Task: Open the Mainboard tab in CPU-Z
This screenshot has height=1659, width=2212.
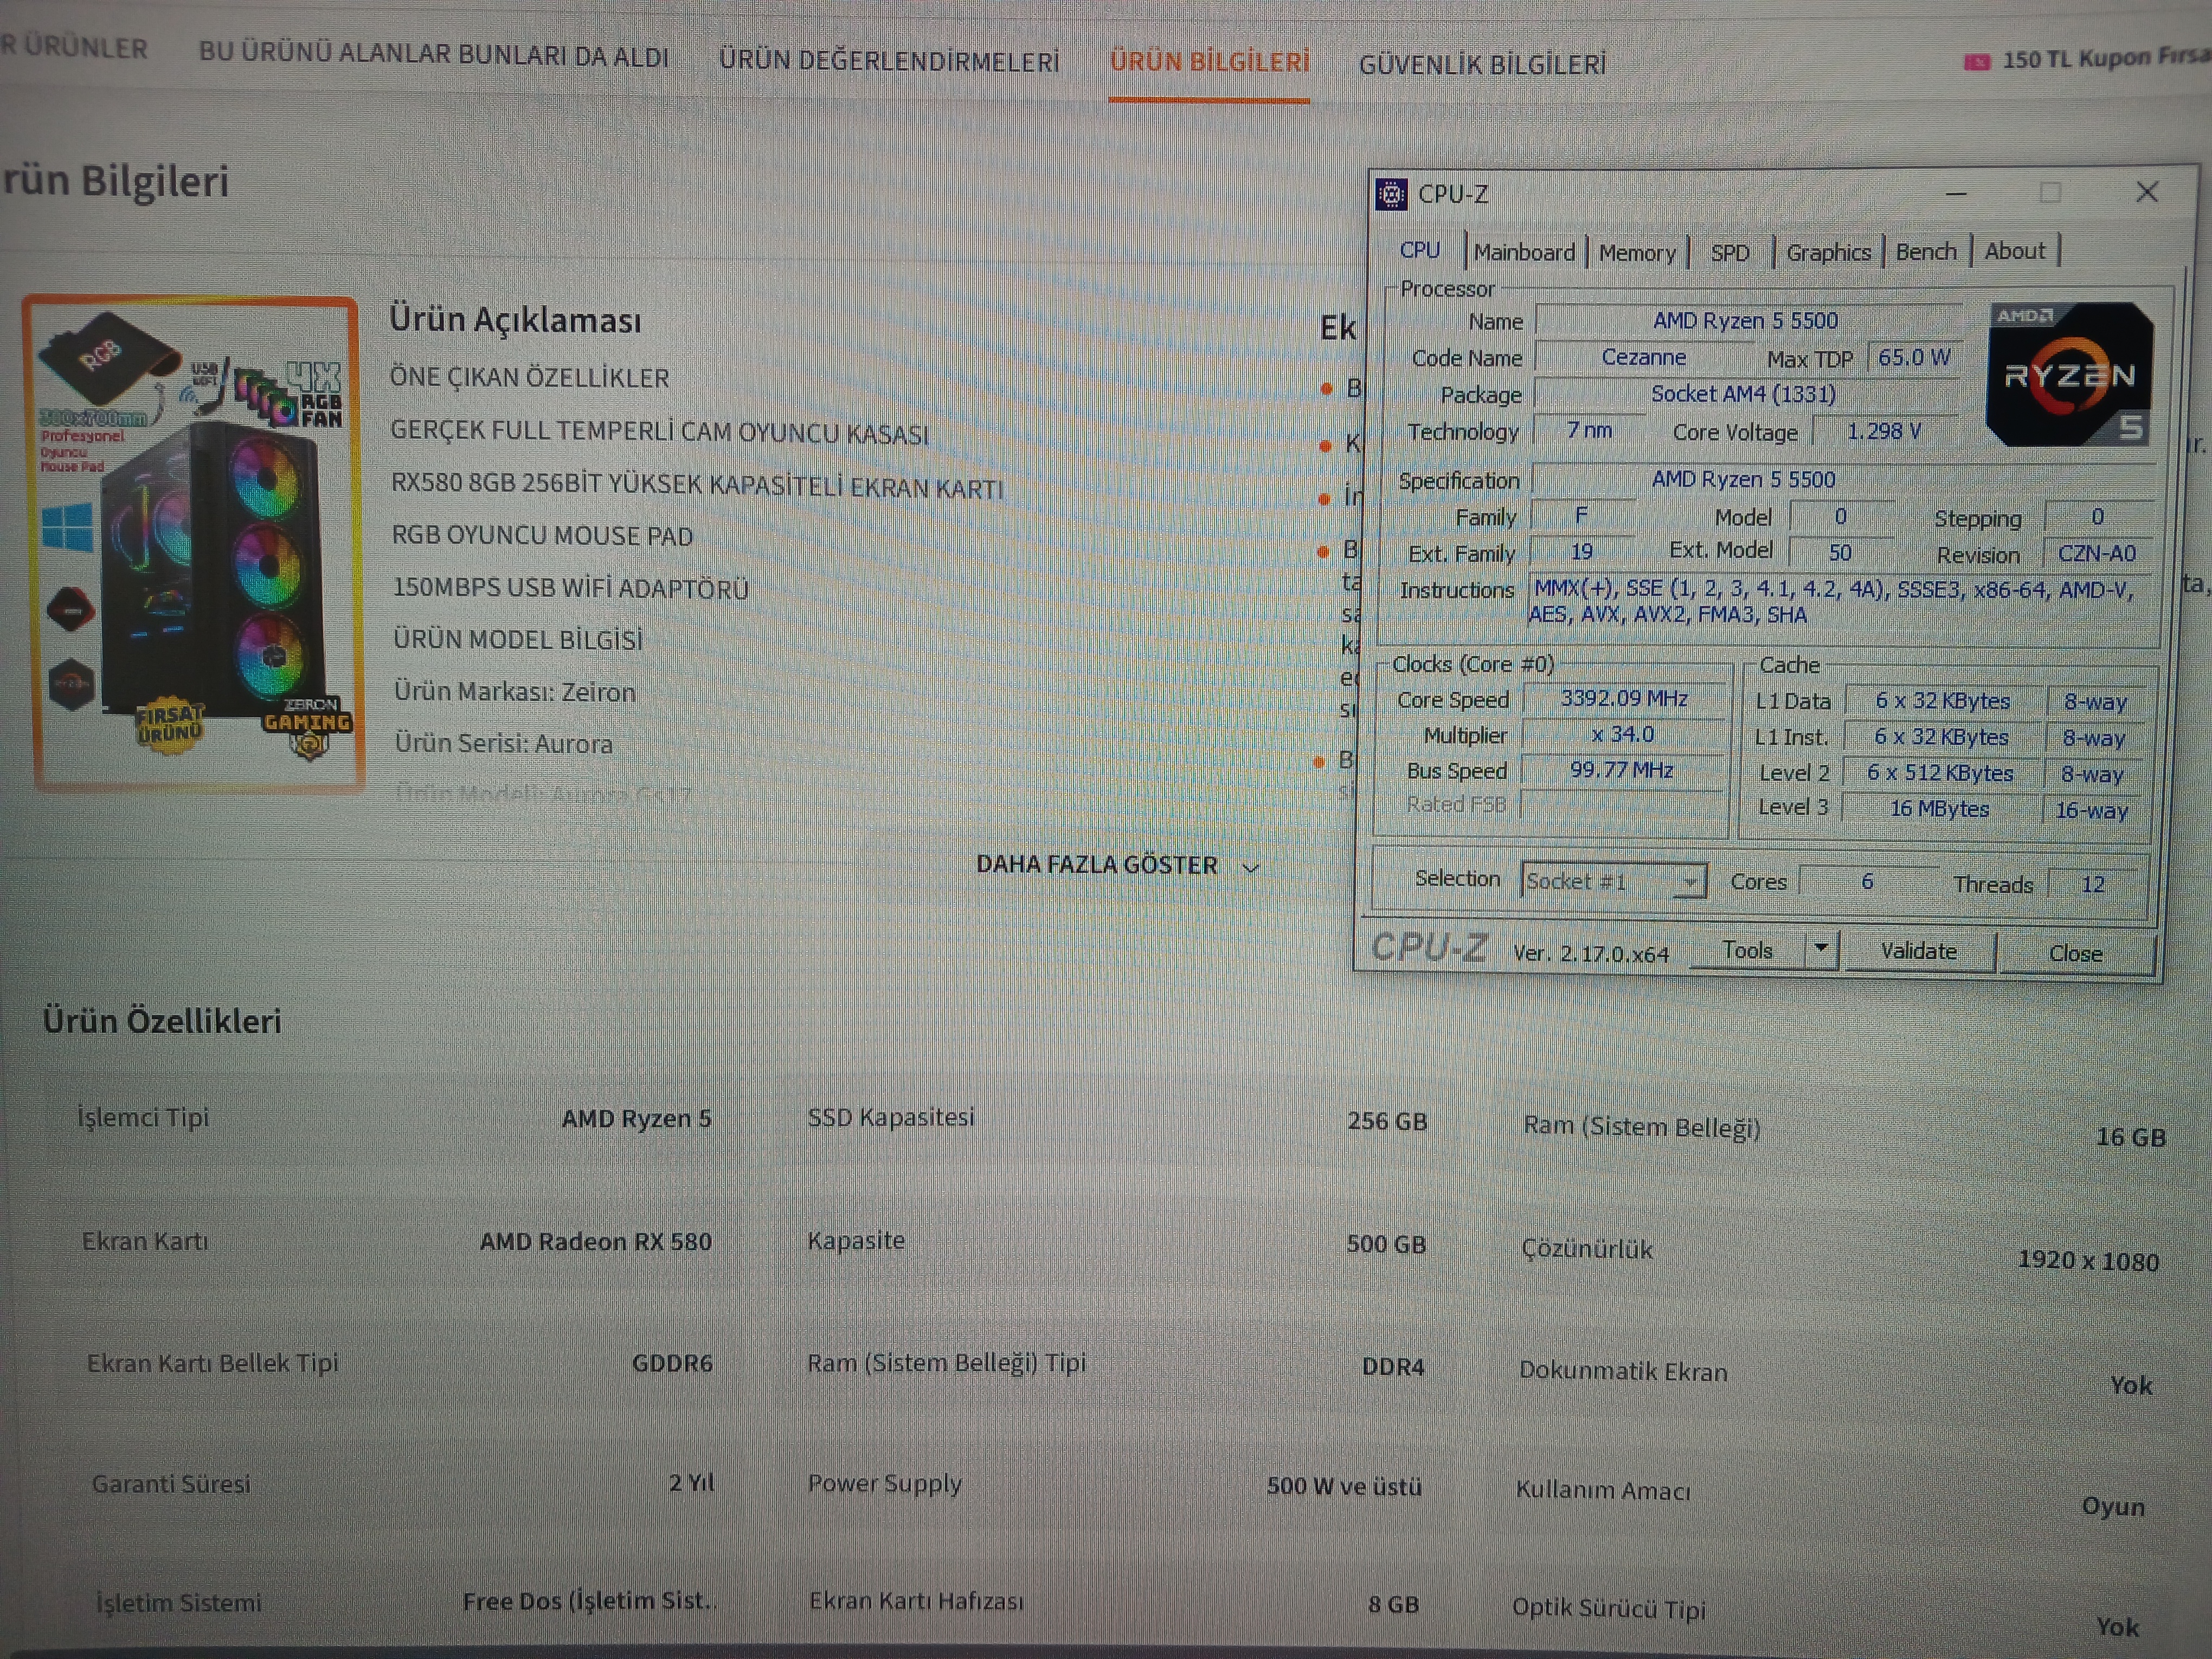Action: [1524, 252]
